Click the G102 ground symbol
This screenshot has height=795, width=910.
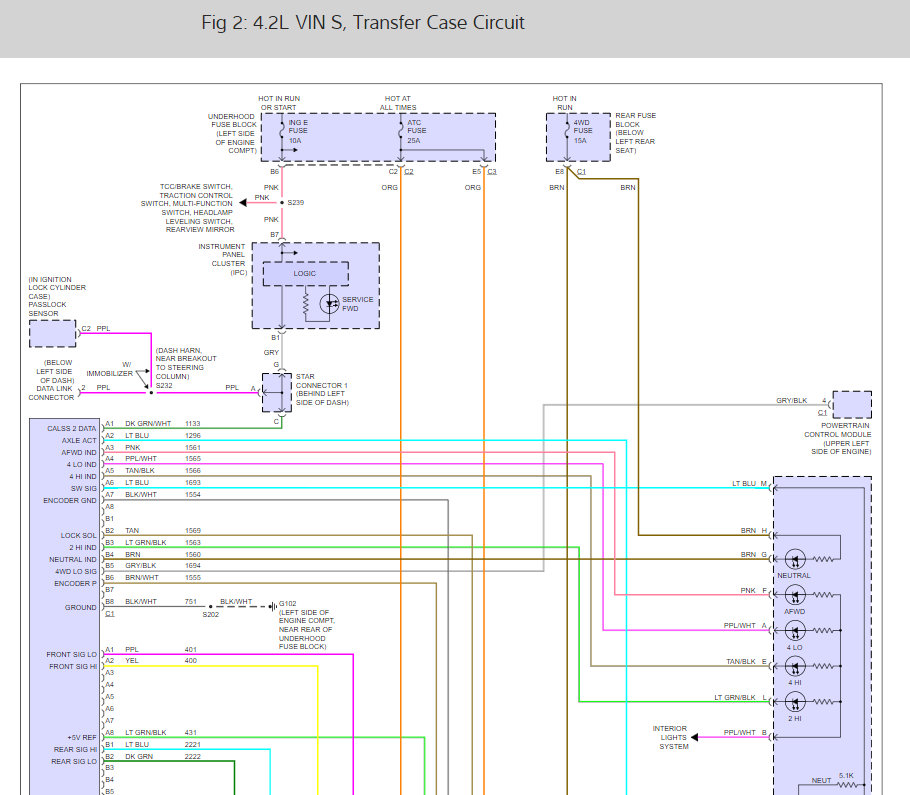(x=273, y=607)
